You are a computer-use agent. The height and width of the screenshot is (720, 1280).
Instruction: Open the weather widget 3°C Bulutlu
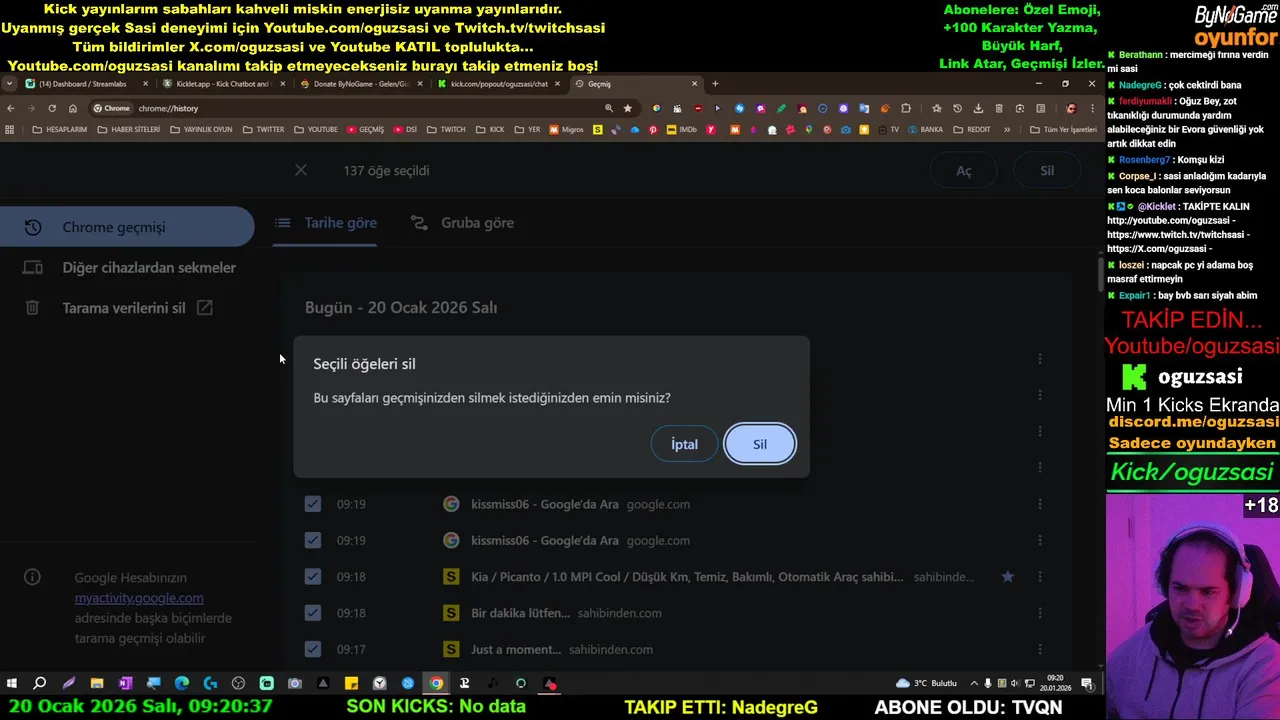pos(927,684)
